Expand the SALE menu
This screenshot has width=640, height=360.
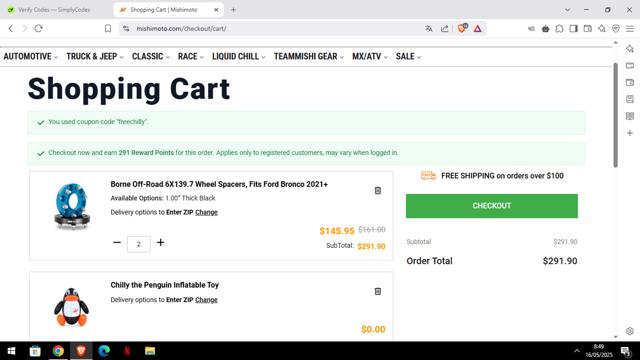coord(408,56)
